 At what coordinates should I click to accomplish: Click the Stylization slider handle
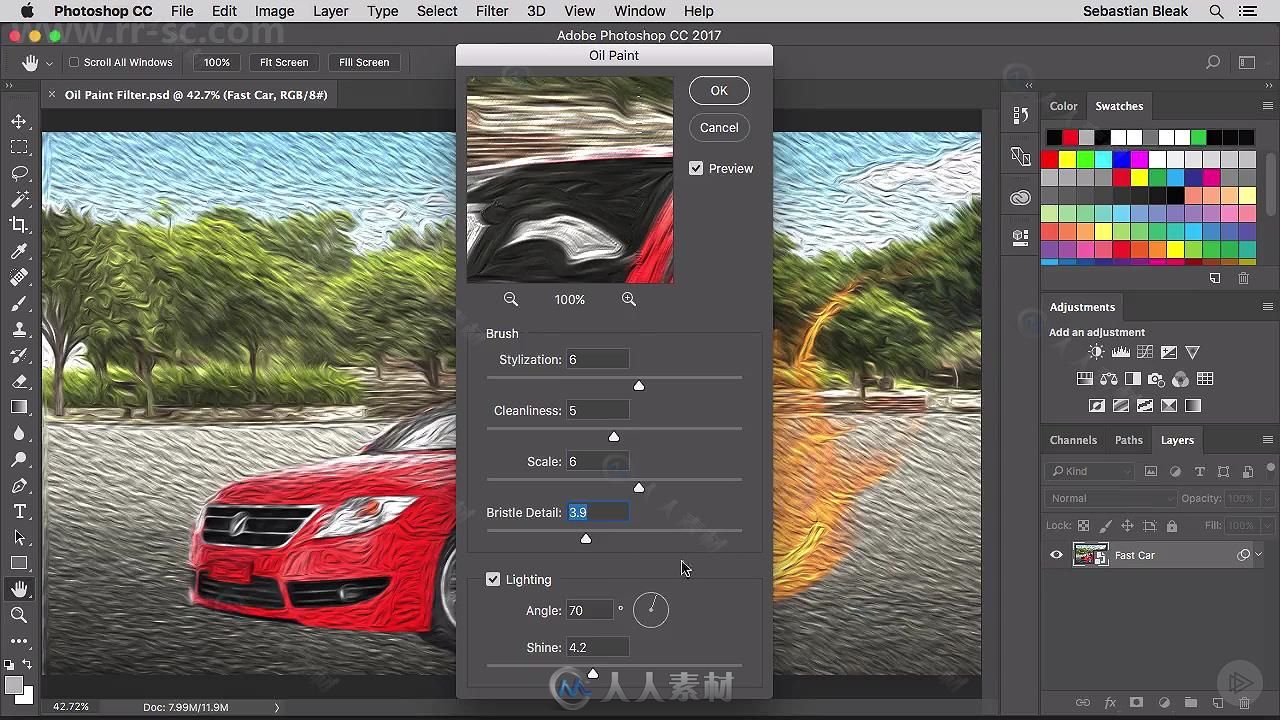639,386
